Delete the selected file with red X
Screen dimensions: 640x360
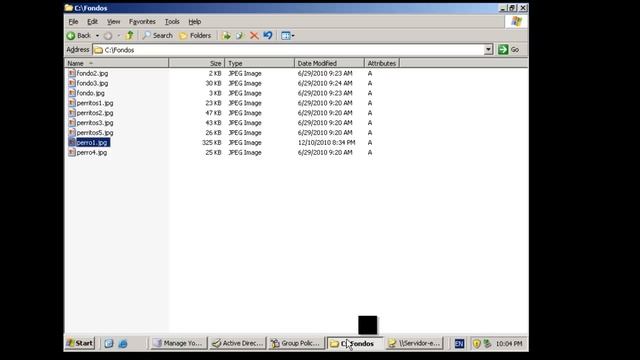(x=254, y=36)
